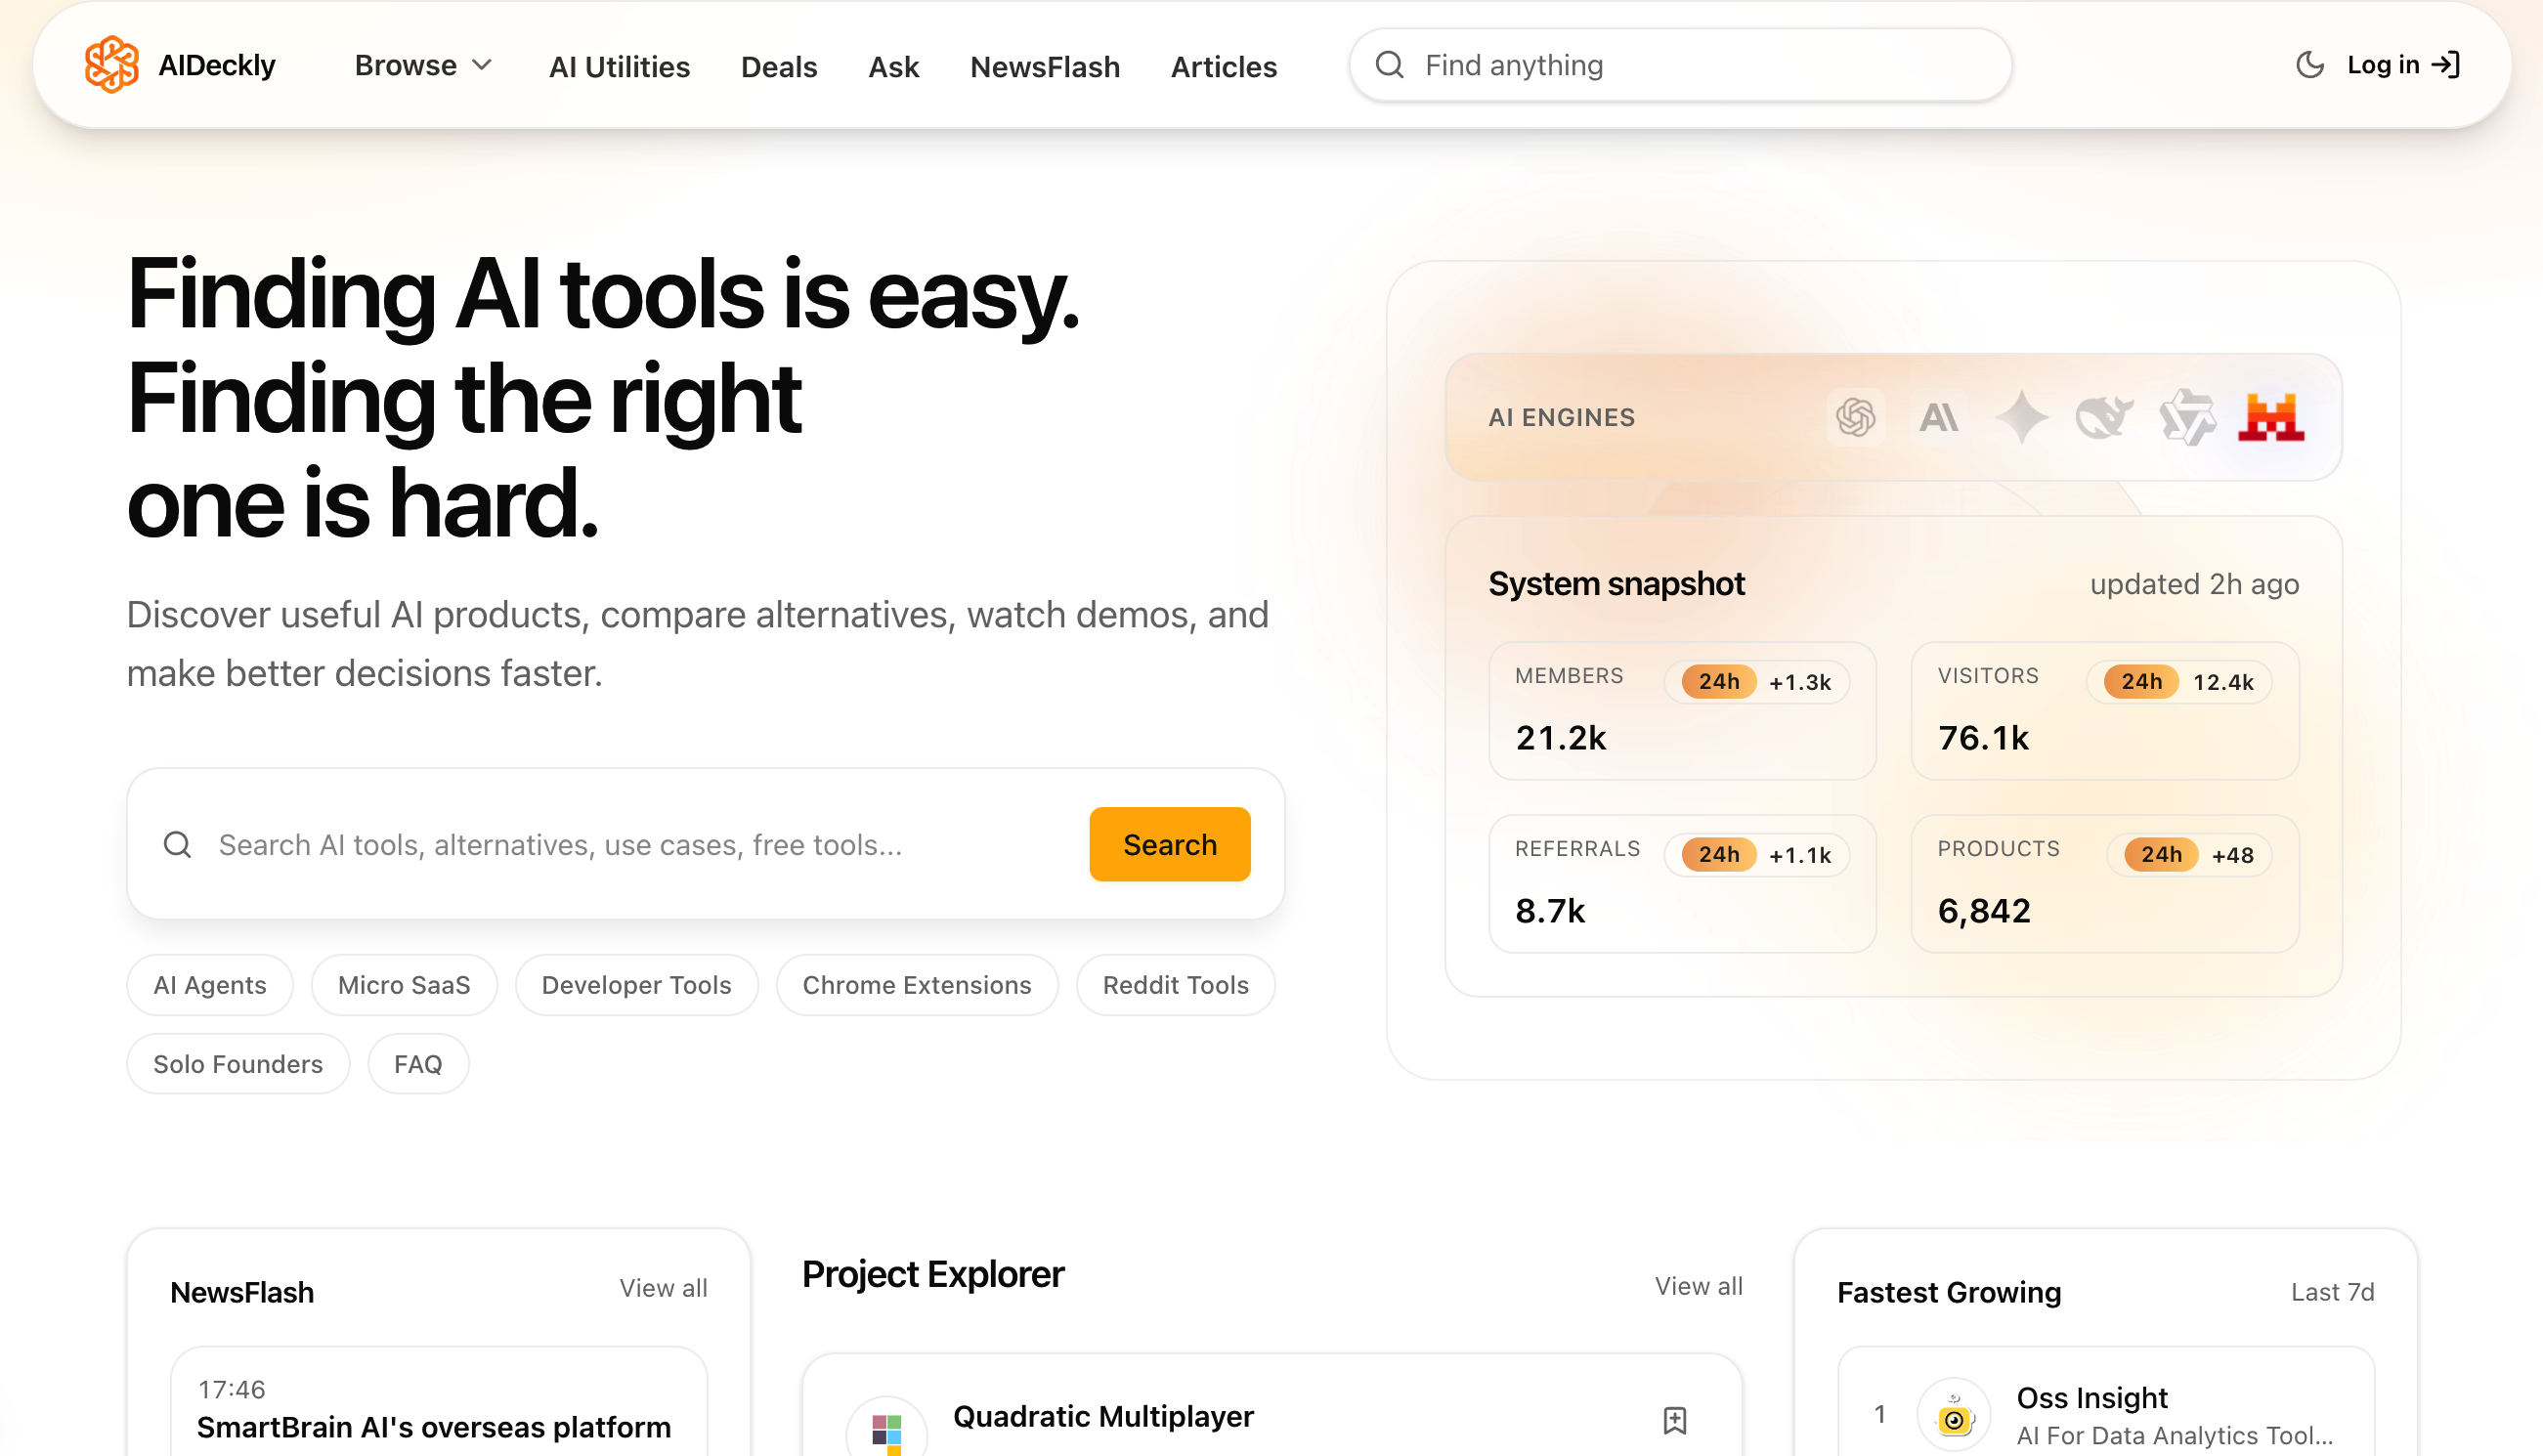Select the DeepSeek whale engine icon
This screenshot has width=2543, height=1456.
(x=2104, y=417)
